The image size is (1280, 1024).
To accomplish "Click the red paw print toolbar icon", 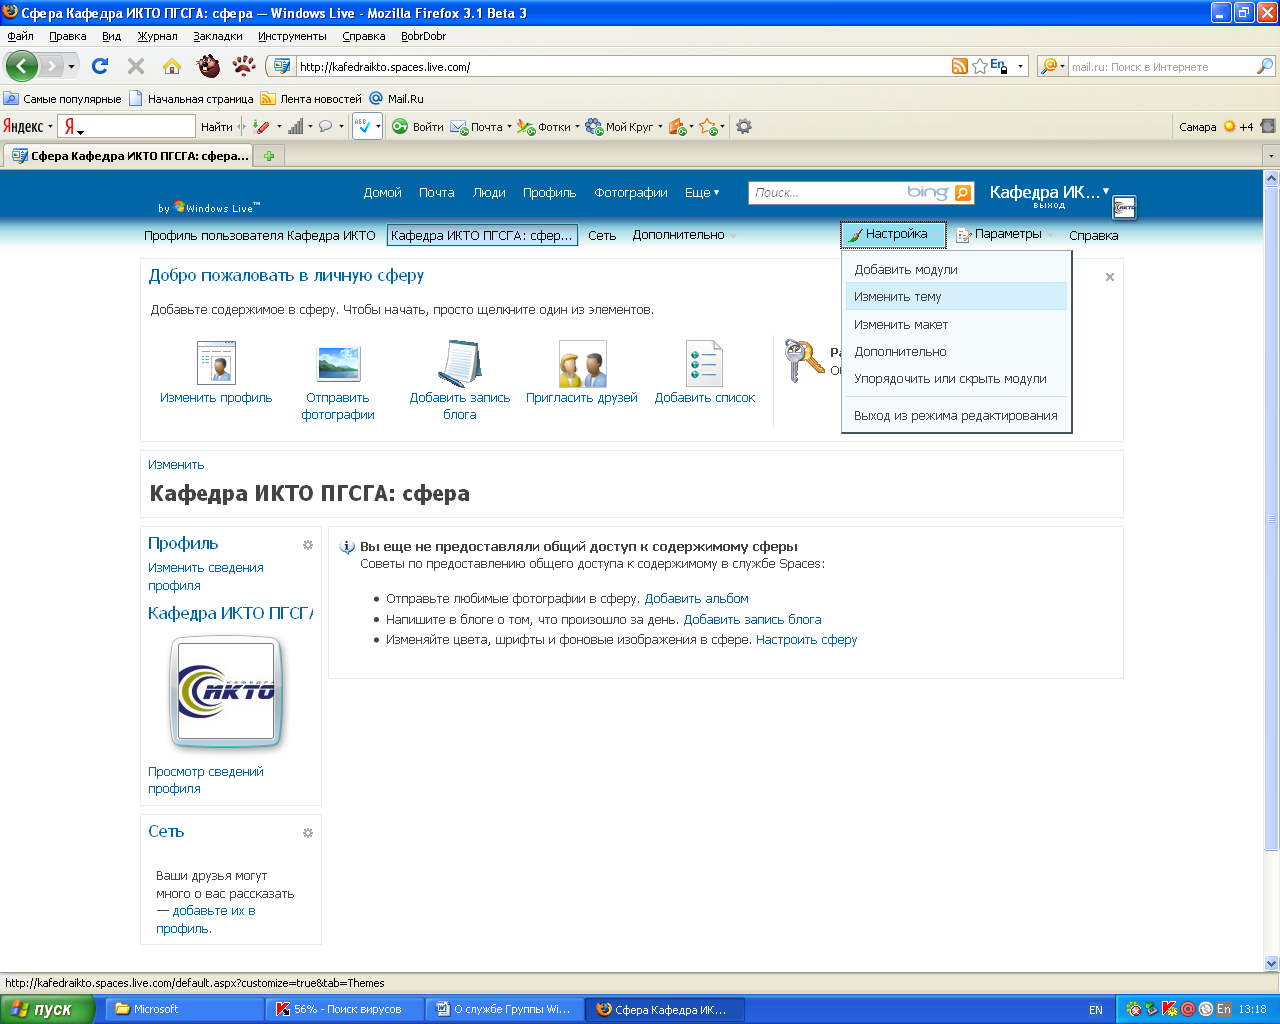I will [x=244, y=66].
